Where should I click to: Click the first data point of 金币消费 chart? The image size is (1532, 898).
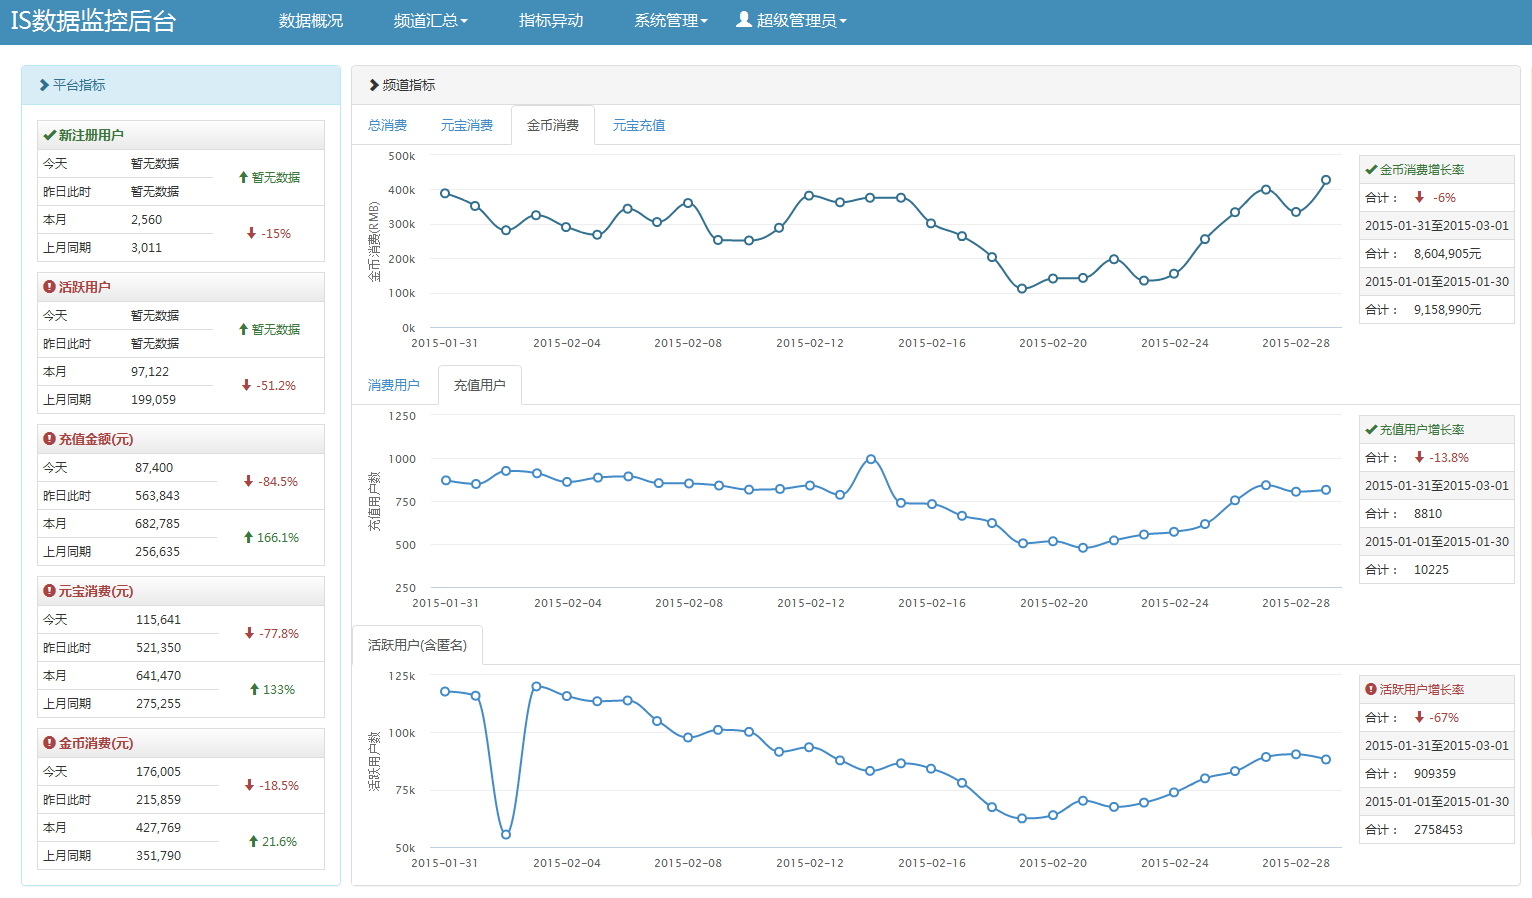[445, 193]
